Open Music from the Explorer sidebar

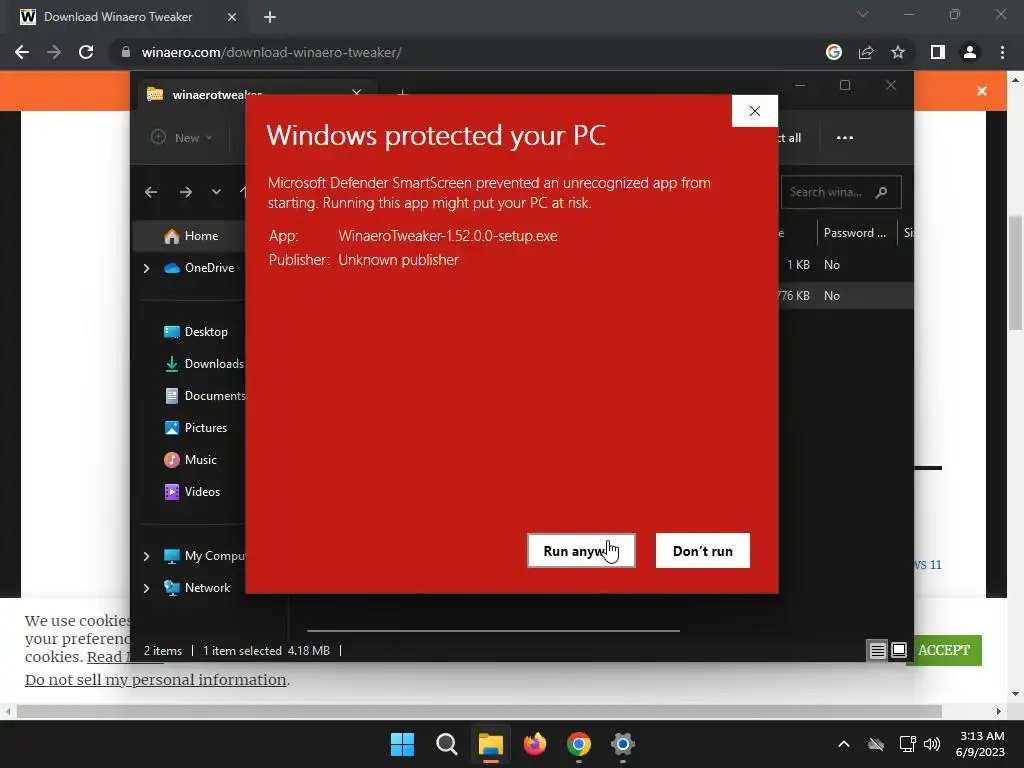click(x=190, y=460)
